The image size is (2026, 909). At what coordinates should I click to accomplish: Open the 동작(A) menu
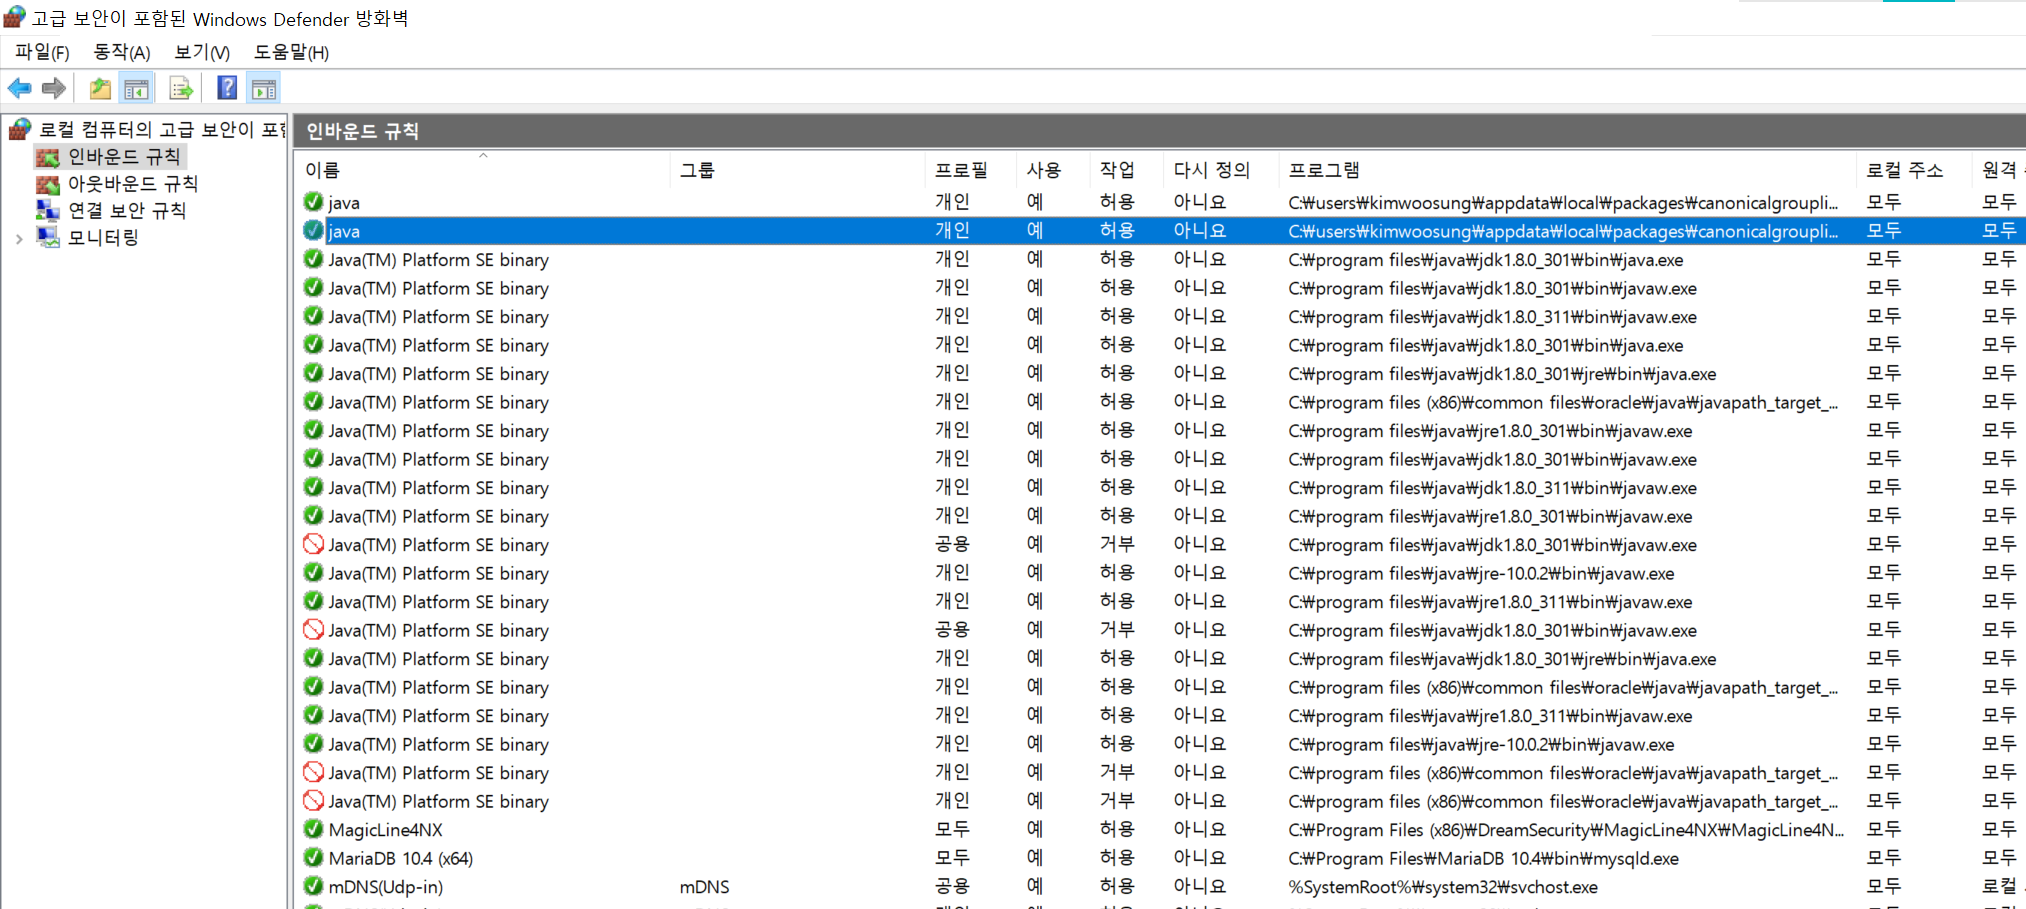pyautogui.click(x=122, y=52)
